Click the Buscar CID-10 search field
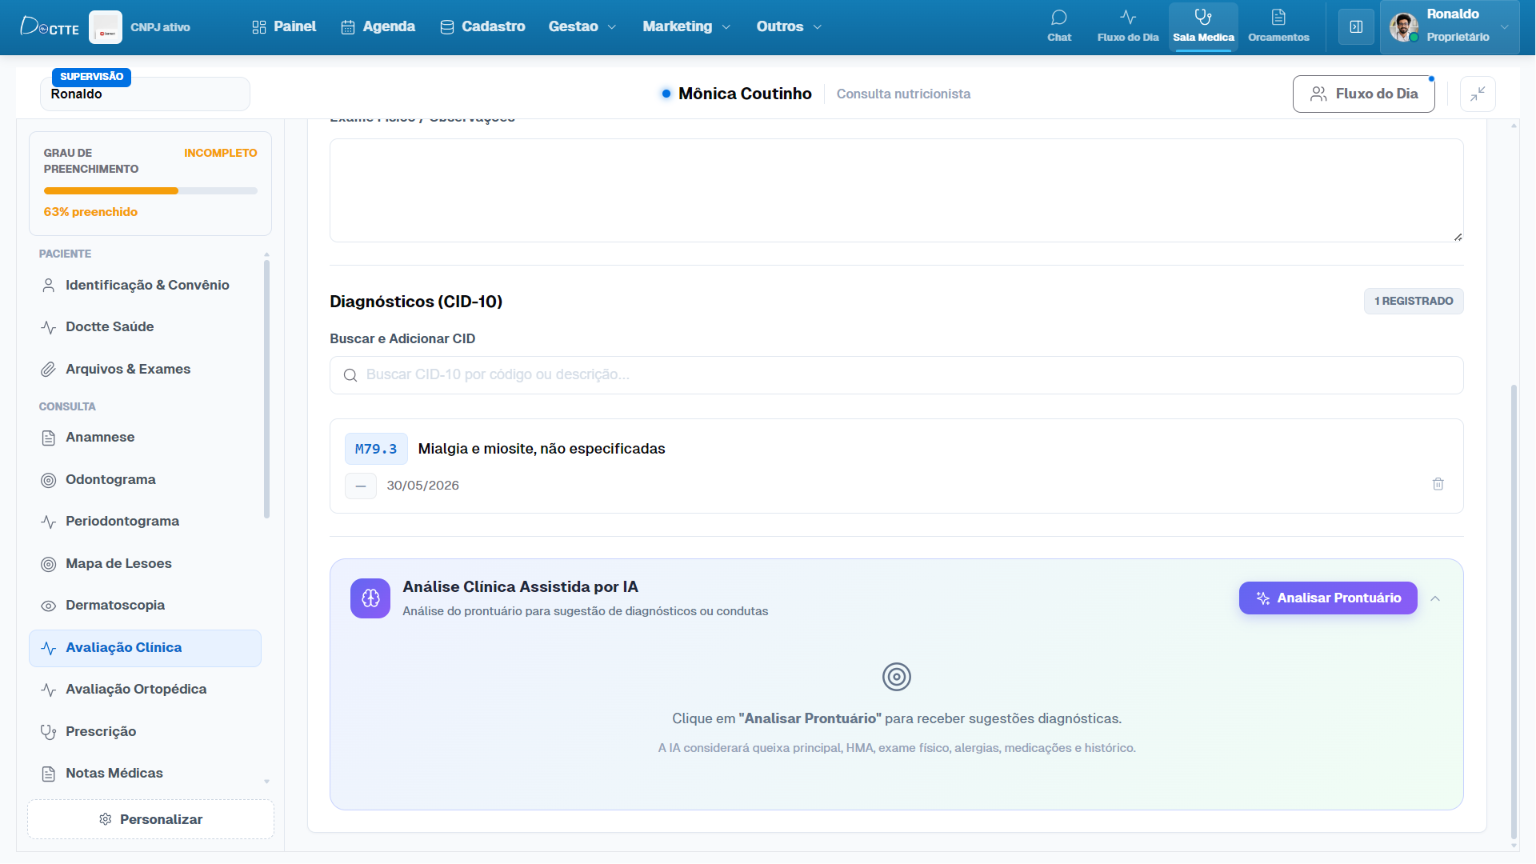The width and height of the screenshot is (1536, 864). [897, 375]
